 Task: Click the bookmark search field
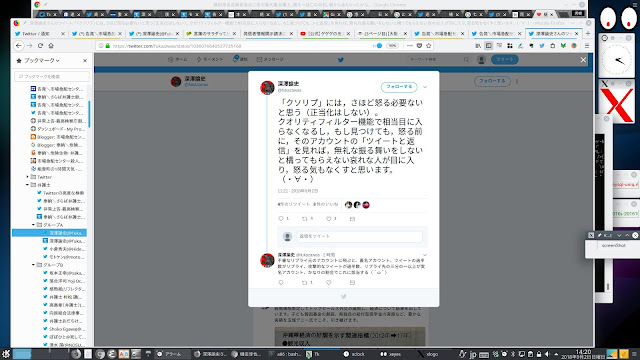coord(52,76)
